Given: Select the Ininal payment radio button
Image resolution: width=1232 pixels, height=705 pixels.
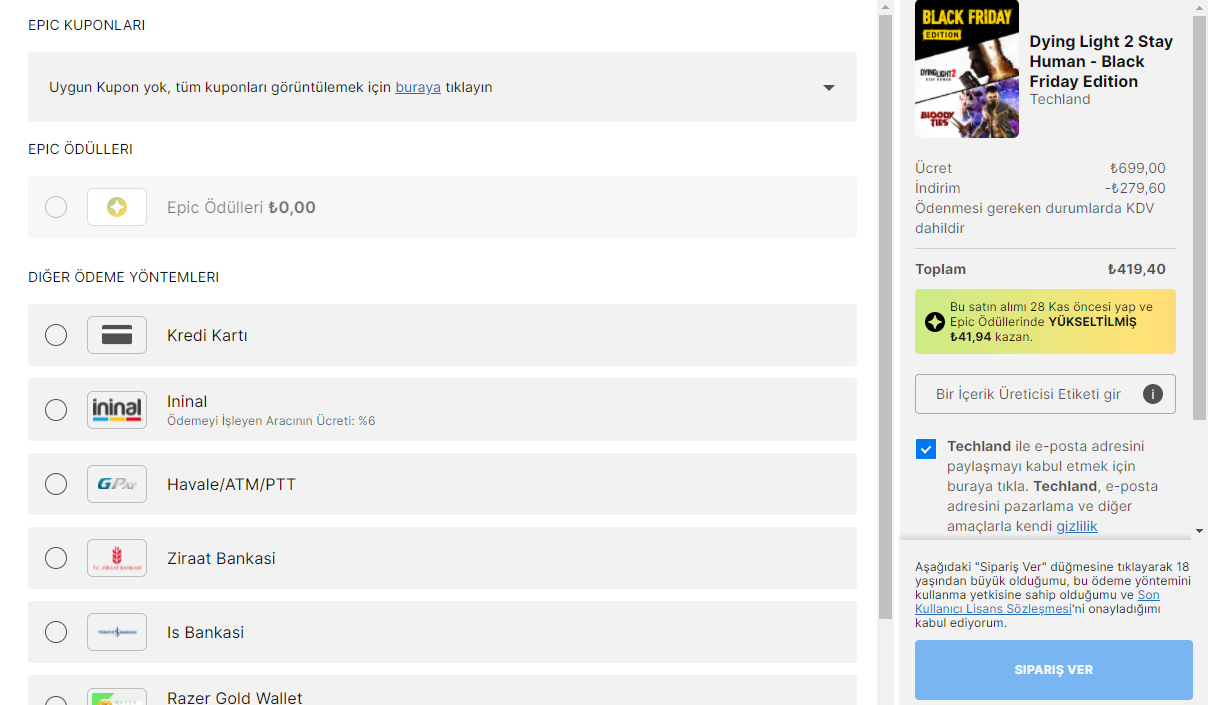Looking at the screenshot, I should click(x=56, y=410).
